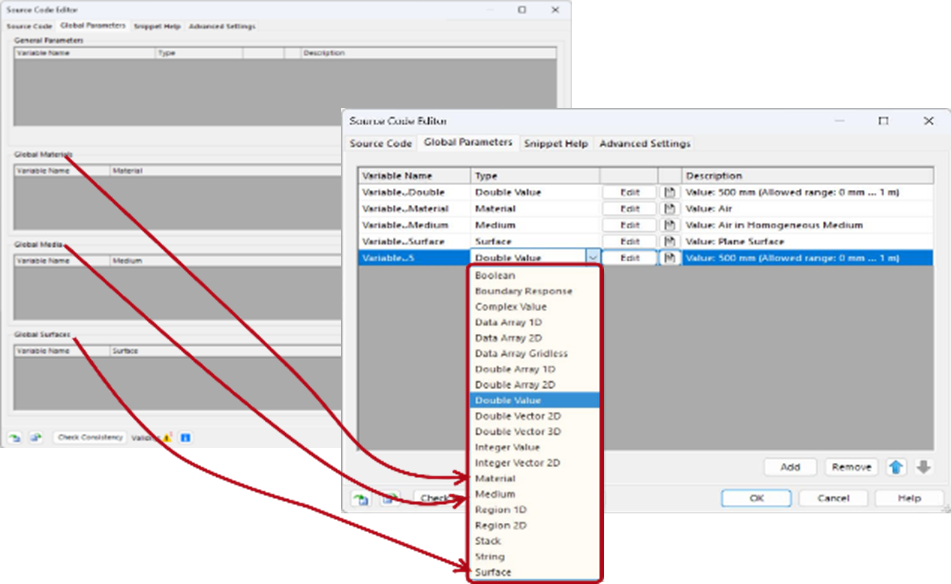Open Advanced Settings tab in back window

[x=222, y=27]
